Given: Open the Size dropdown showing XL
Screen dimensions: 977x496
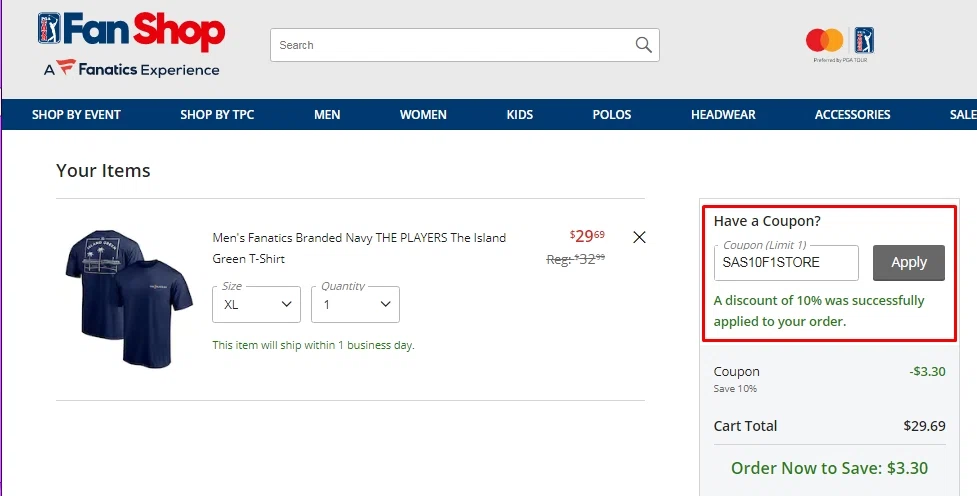Looking at the screenshot, I should [256, 304].
